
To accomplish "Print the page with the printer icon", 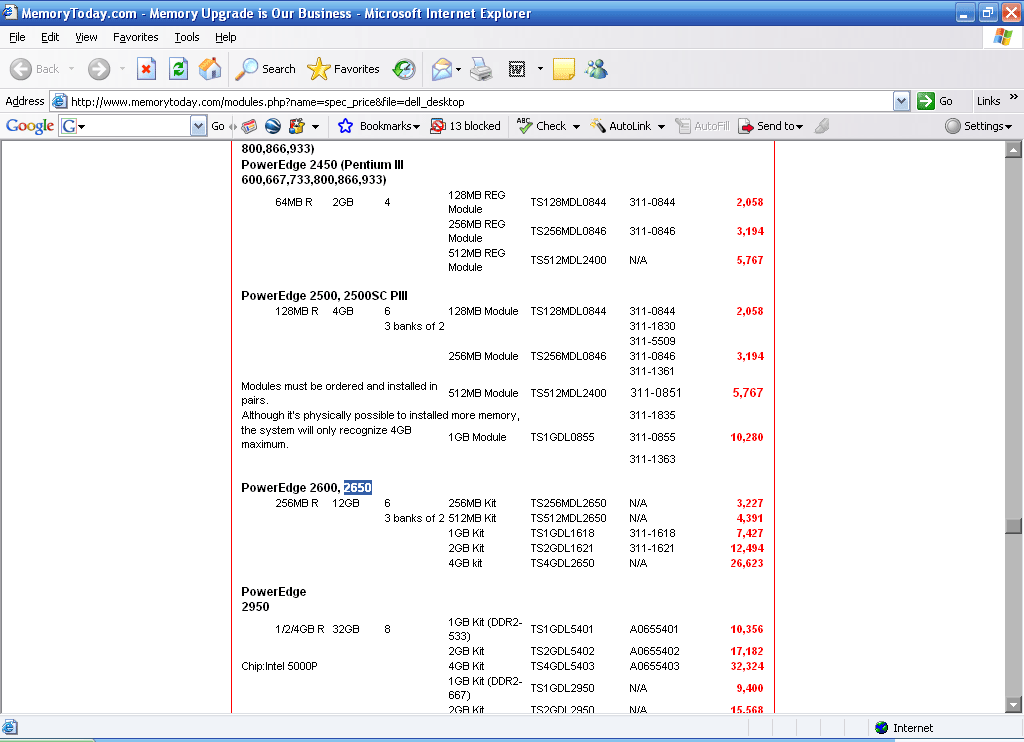I will pyautogui.click(x=481, y=69).
